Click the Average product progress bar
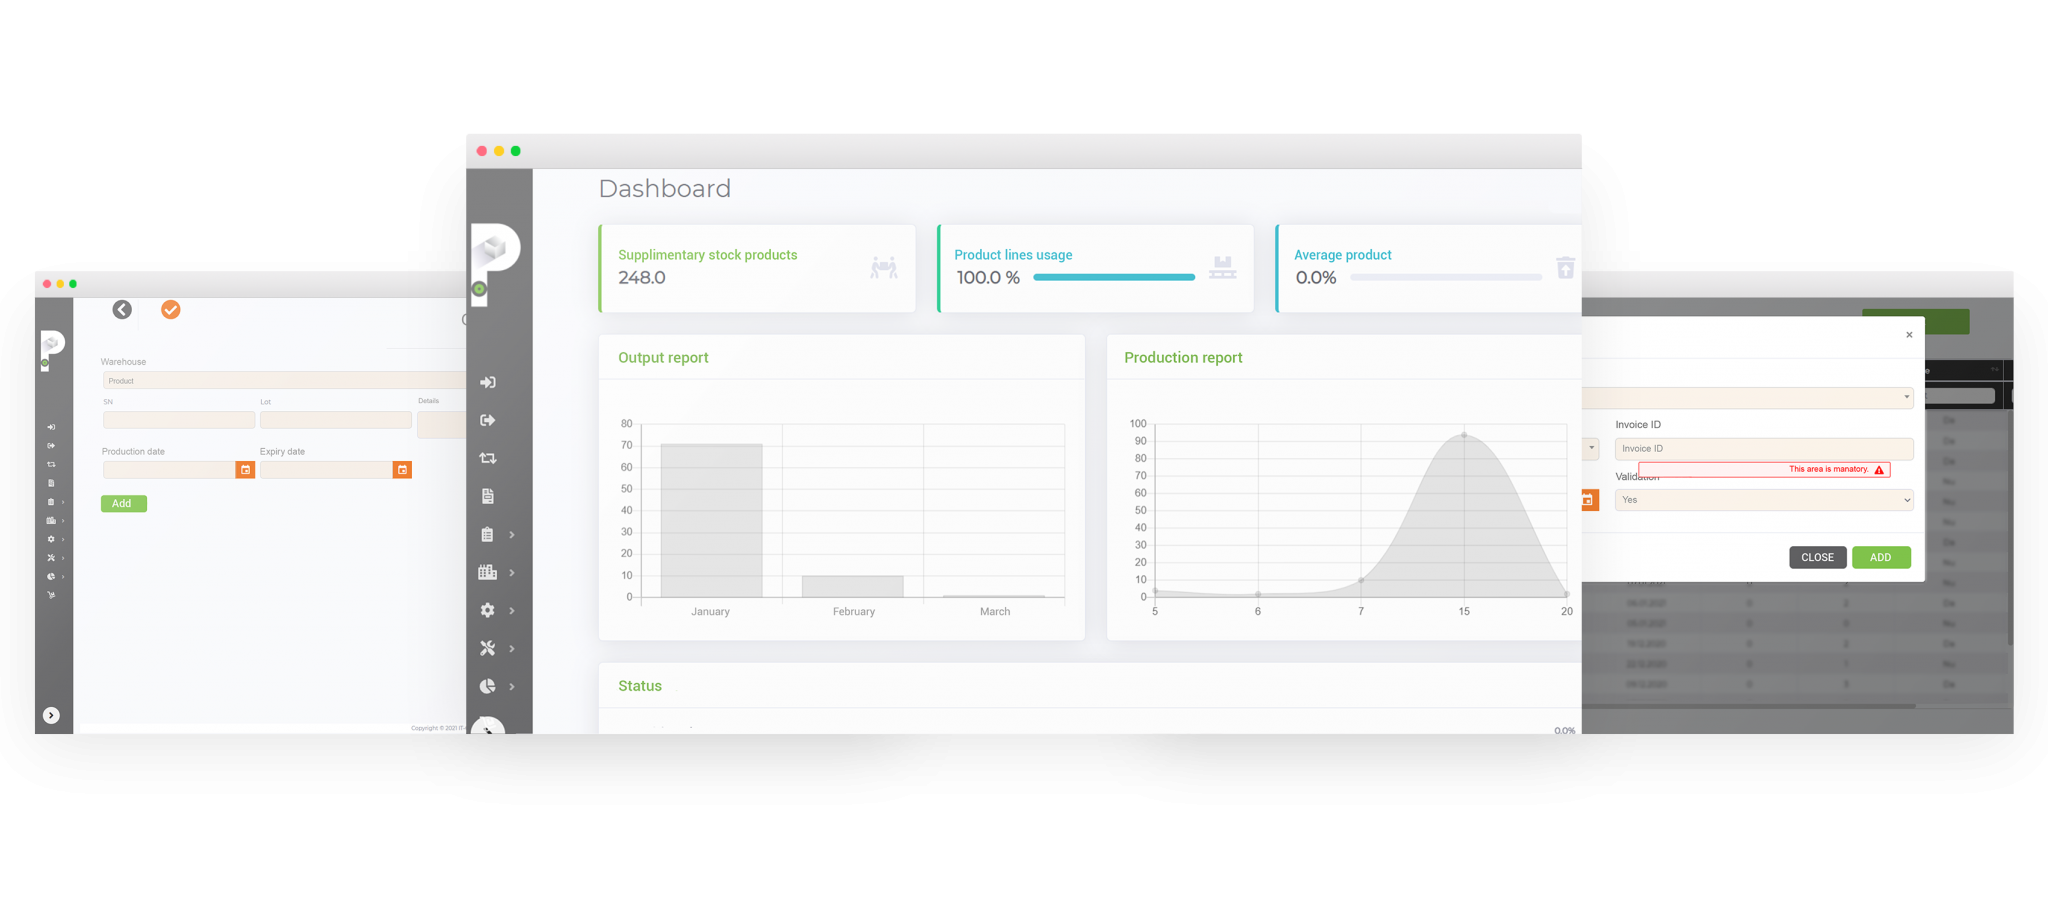2048x904 pixels. [1446, 277]
